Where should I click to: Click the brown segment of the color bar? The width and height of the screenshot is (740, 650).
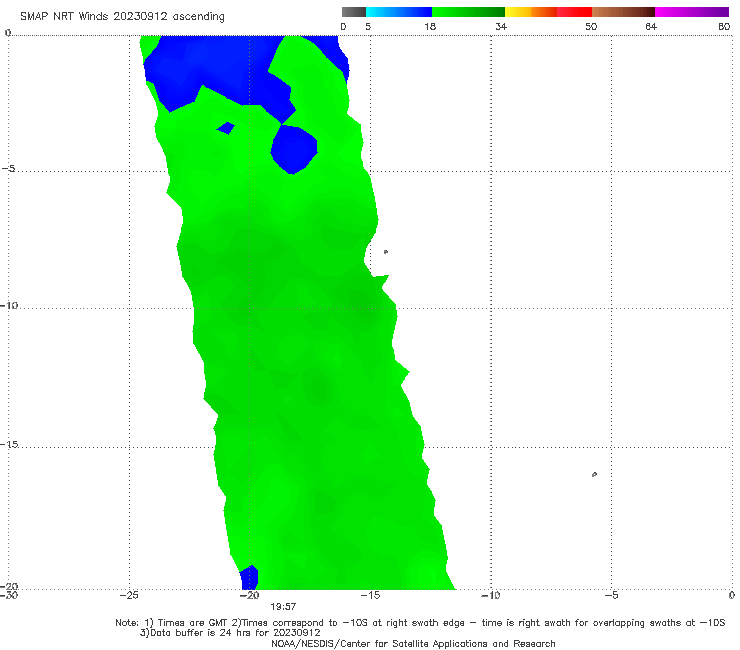tap(623, 12)
